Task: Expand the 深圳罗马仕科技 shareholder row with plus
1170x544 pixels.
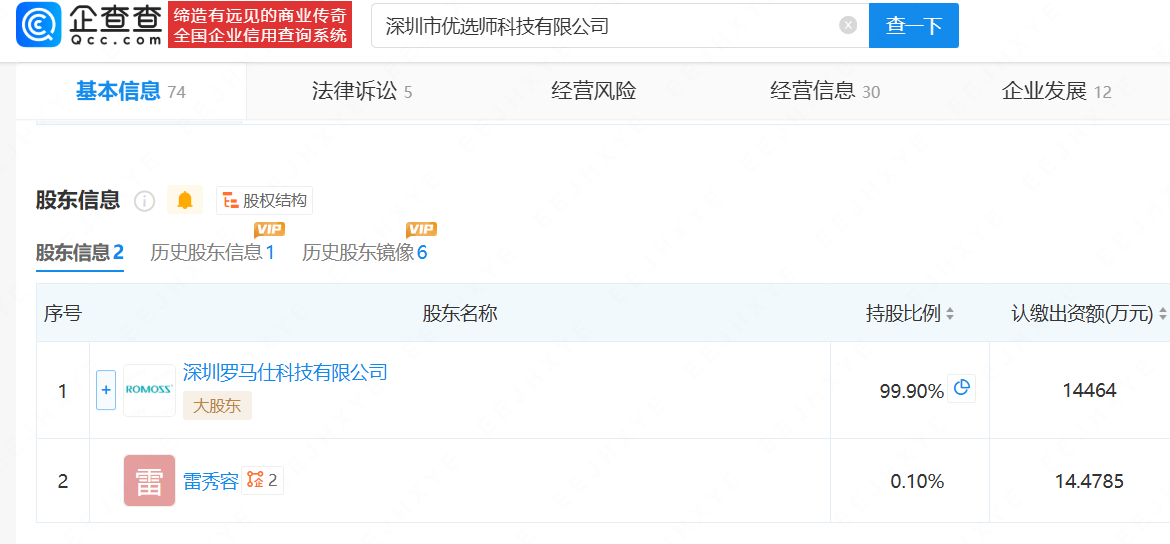Action: tap(106, 390)
